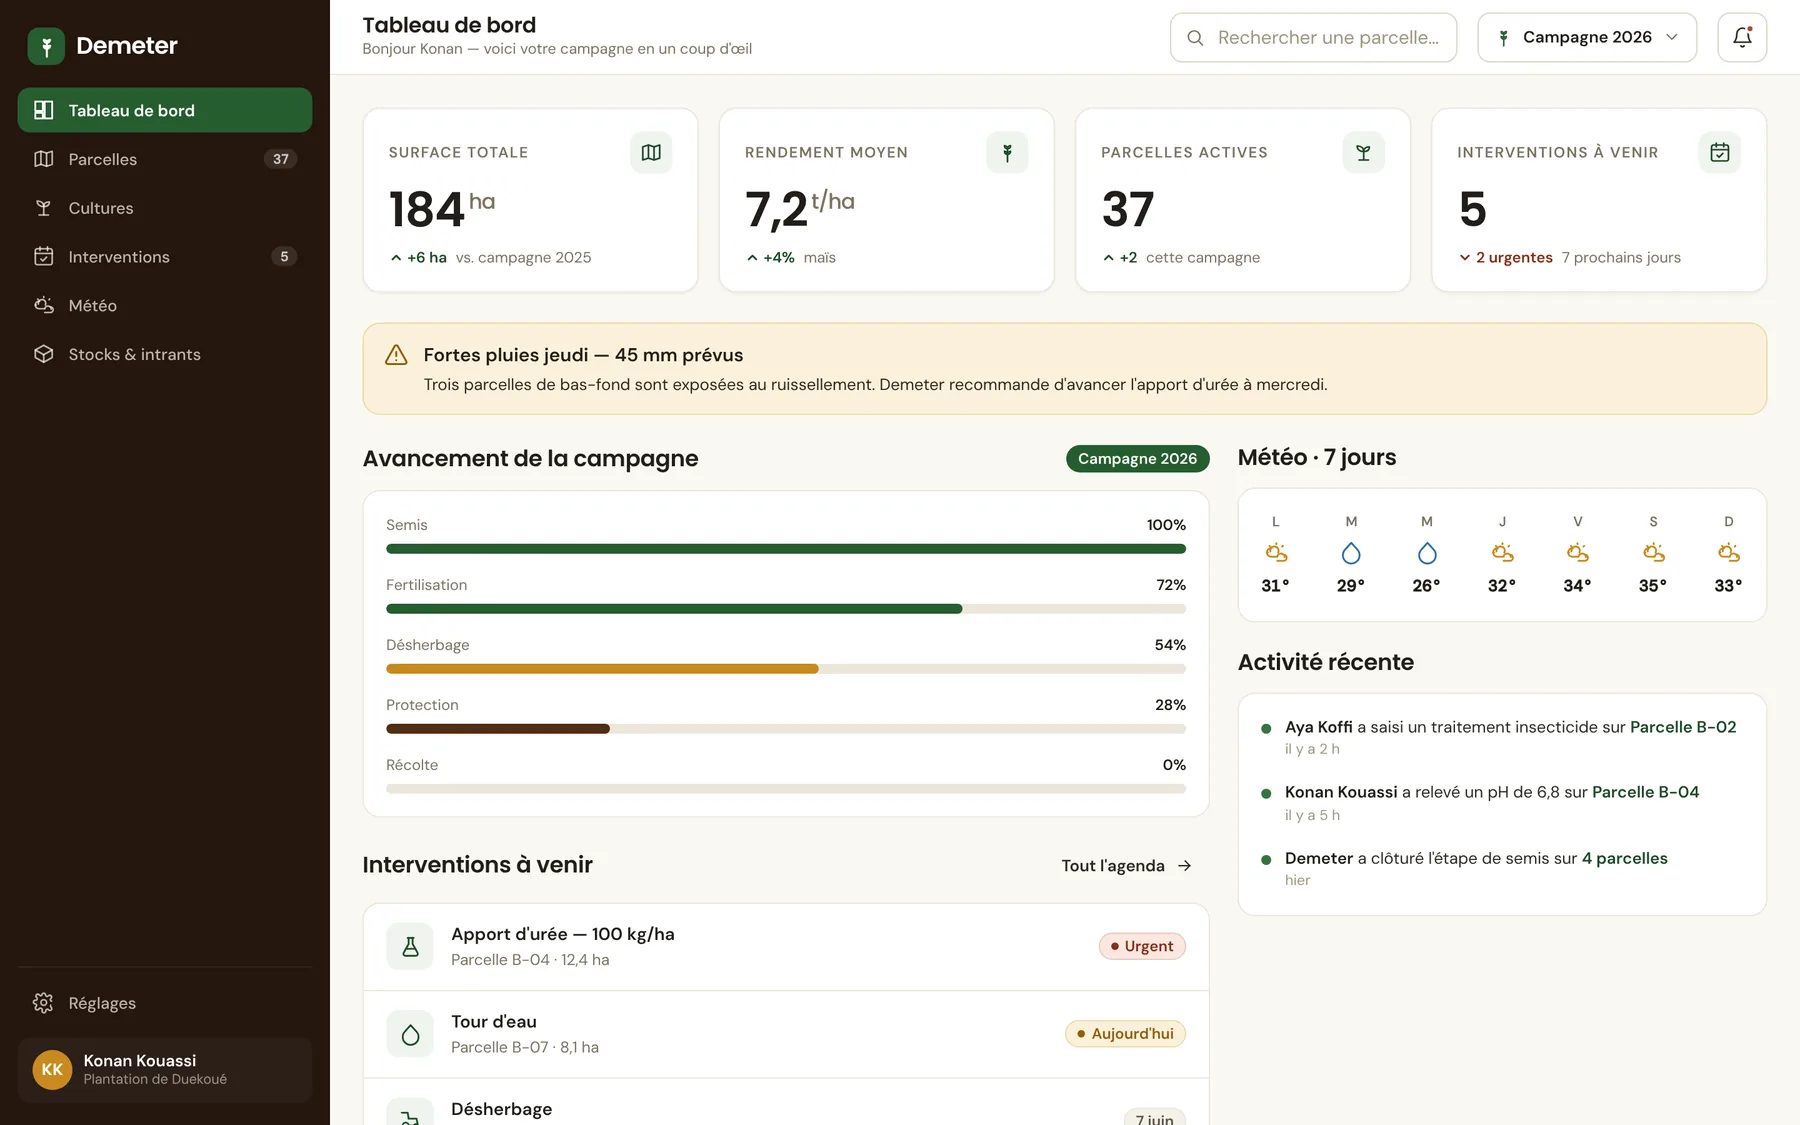Click the Demeter logo icon
The width and height of the screenshot is (1800, 1125).
[x=46, y=46]
